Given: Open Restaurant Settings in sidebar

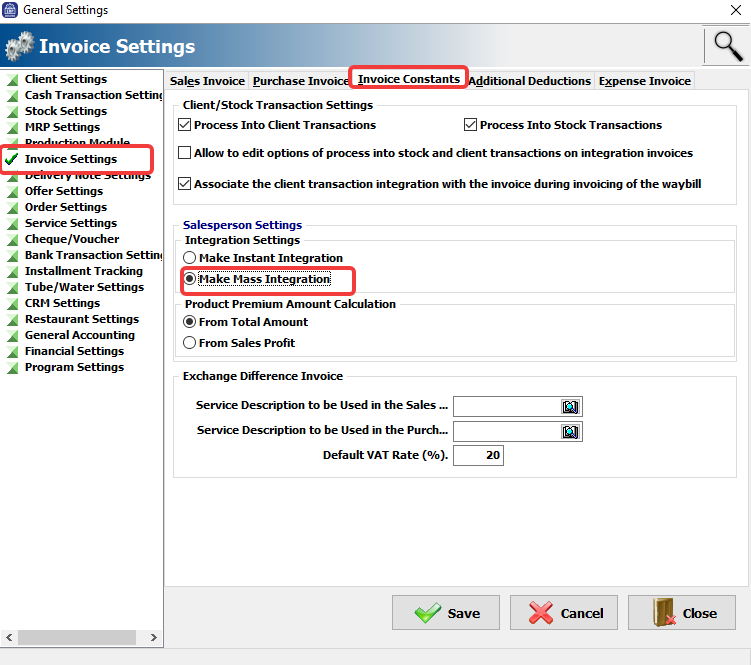Looking at the screenshot, I should 82,319.
